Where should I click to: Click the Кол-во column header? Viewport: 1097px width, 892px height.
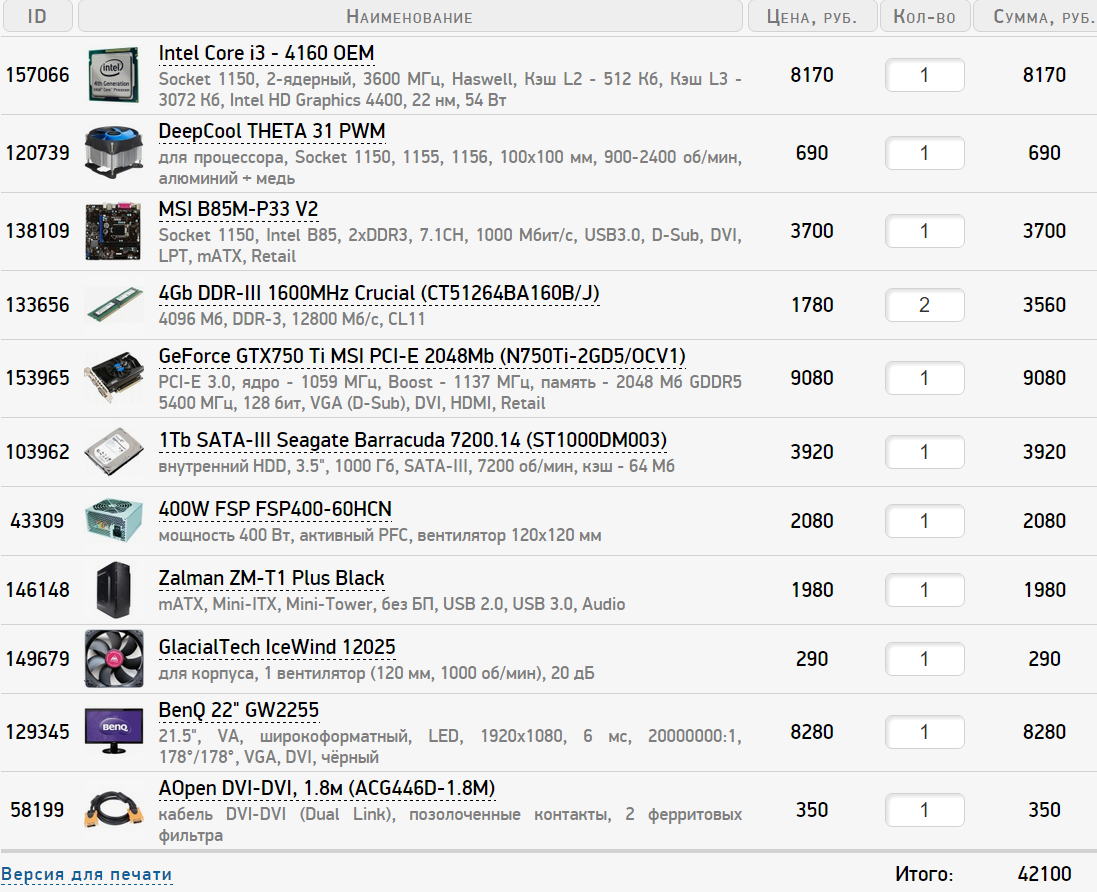click(924, 16)
